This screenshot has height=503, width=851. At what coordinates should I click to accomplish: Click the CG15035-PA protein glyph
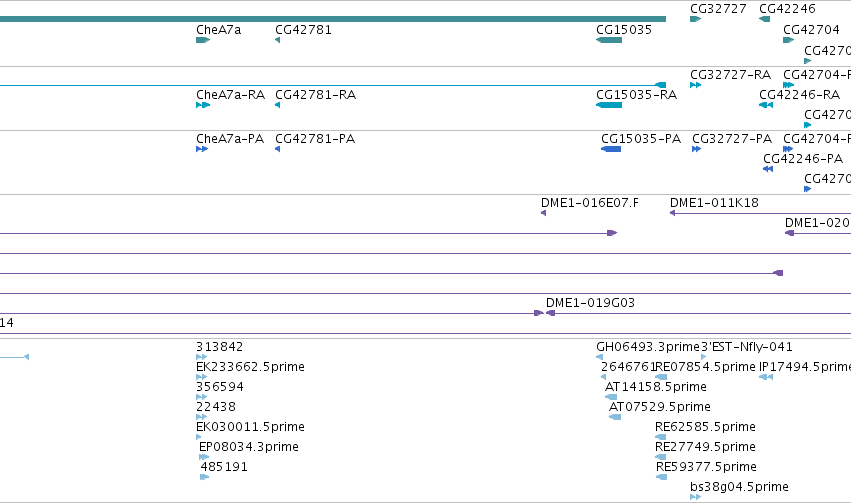[611, 149]
